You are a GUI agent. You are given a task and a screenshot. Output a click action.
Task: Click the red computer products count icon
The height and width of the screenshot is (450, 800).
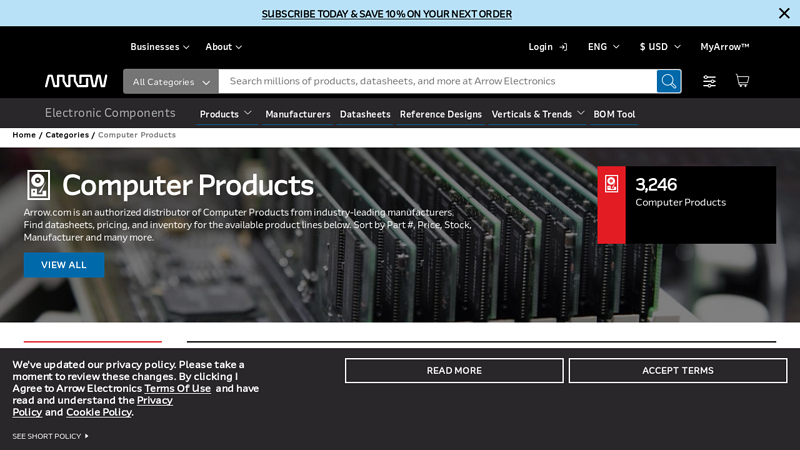point(611,184)
